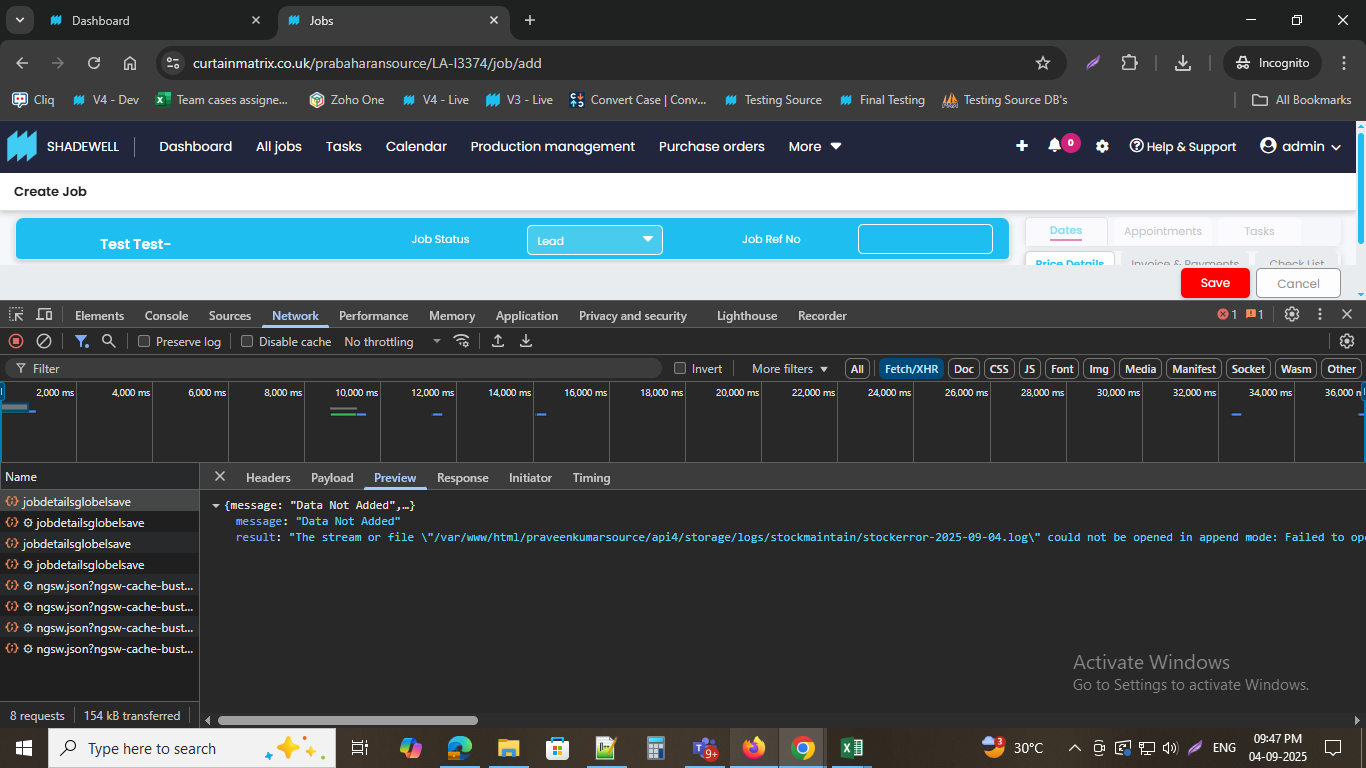Viewport: 1366px width, 768px height.
Task: Tick the Invert filter checkbox
Action: [x=681, y=368]
